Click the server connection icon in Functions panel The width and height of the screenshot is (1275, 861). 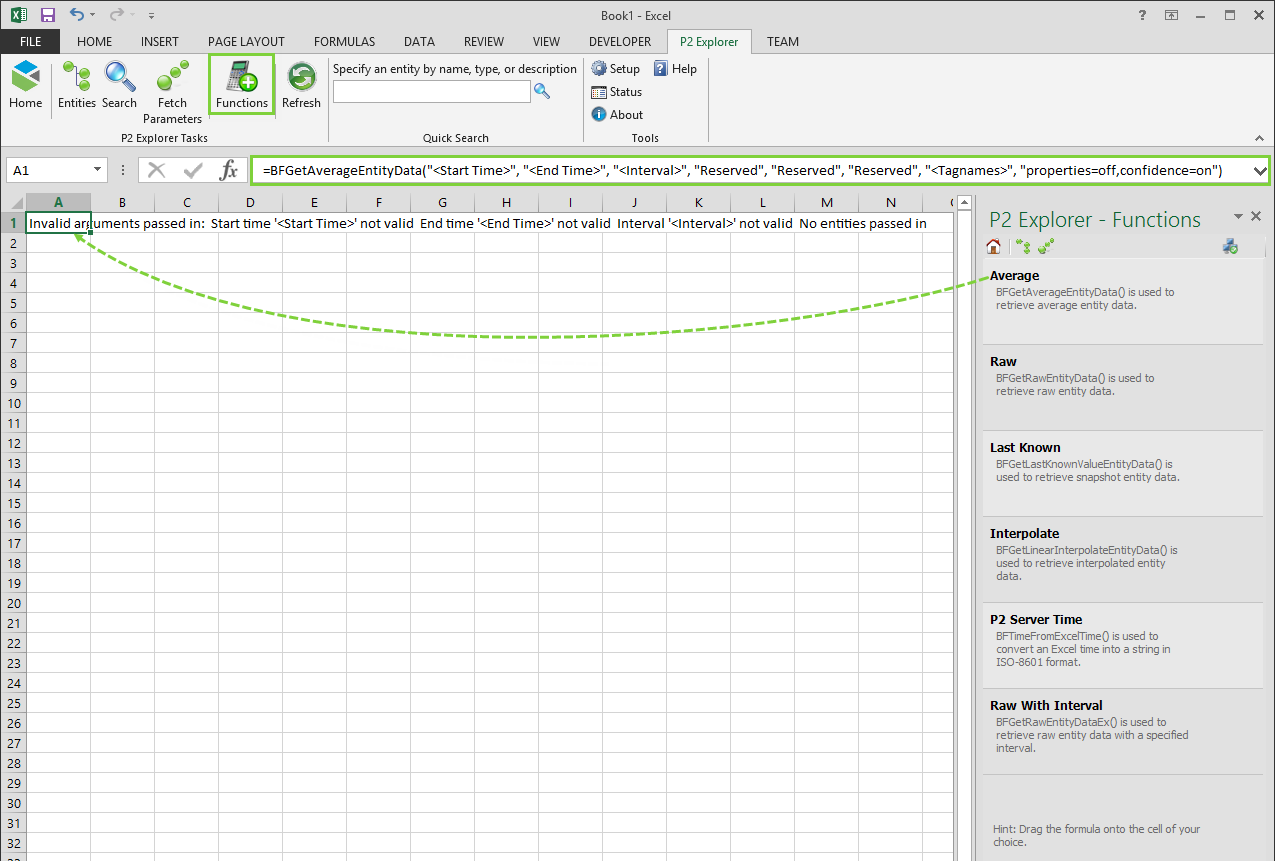pos(1230,247)
